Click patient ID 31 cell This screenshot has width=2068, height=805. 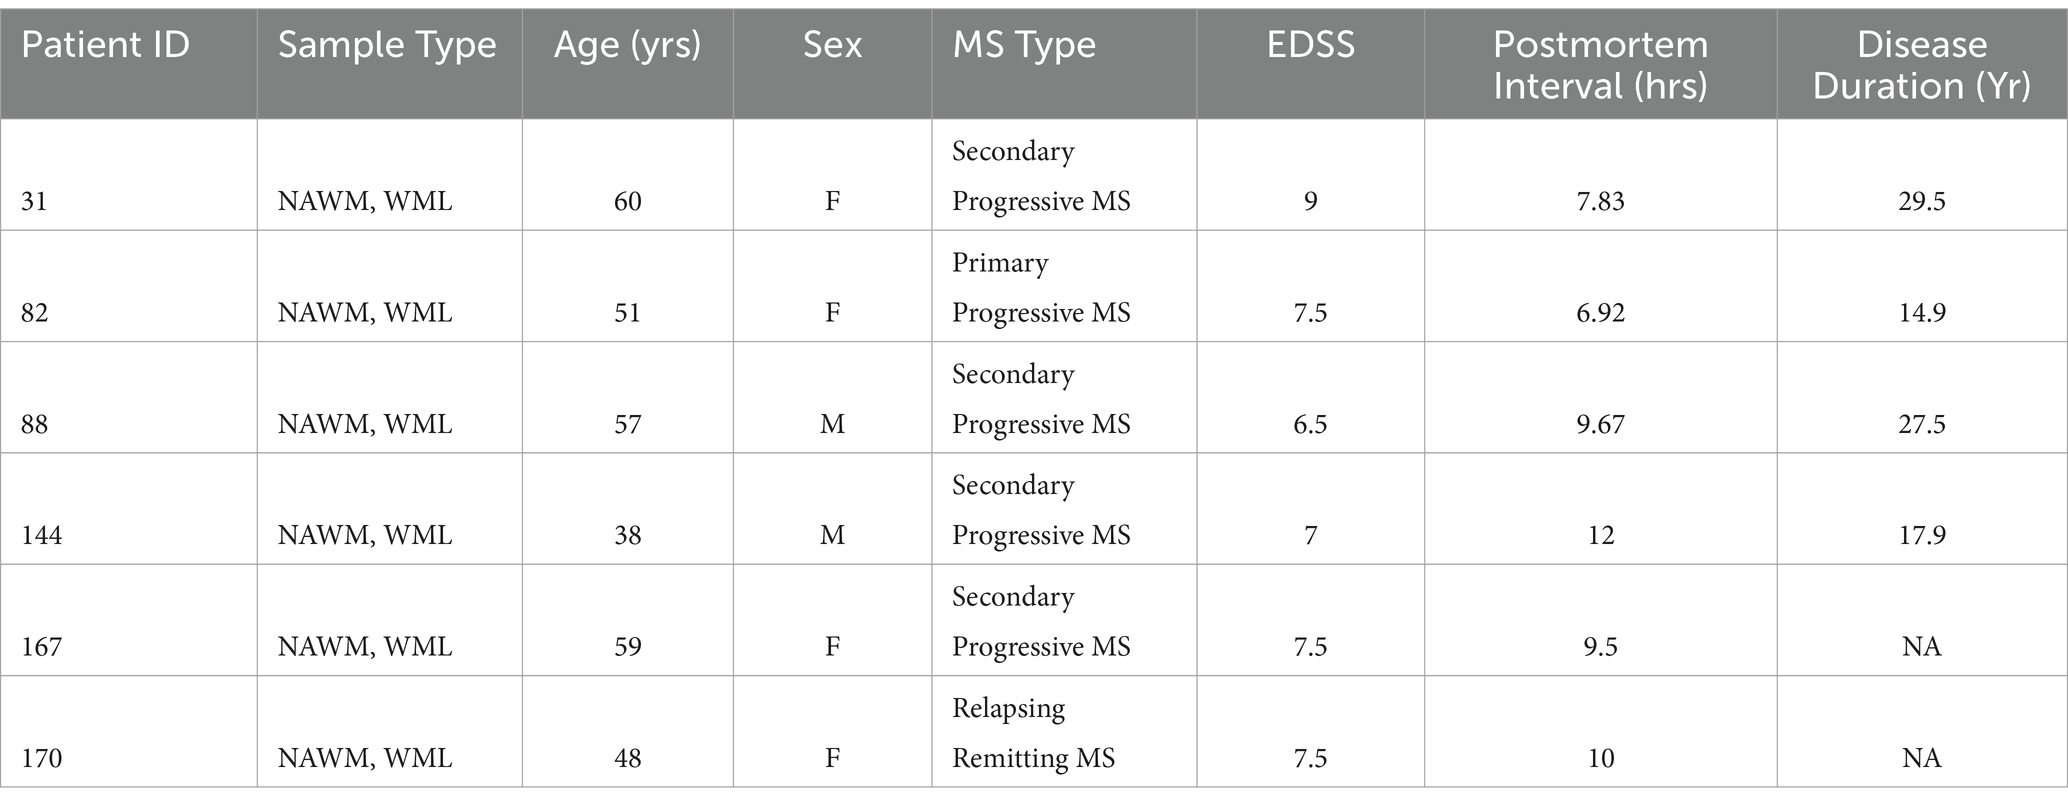point(128,175)
